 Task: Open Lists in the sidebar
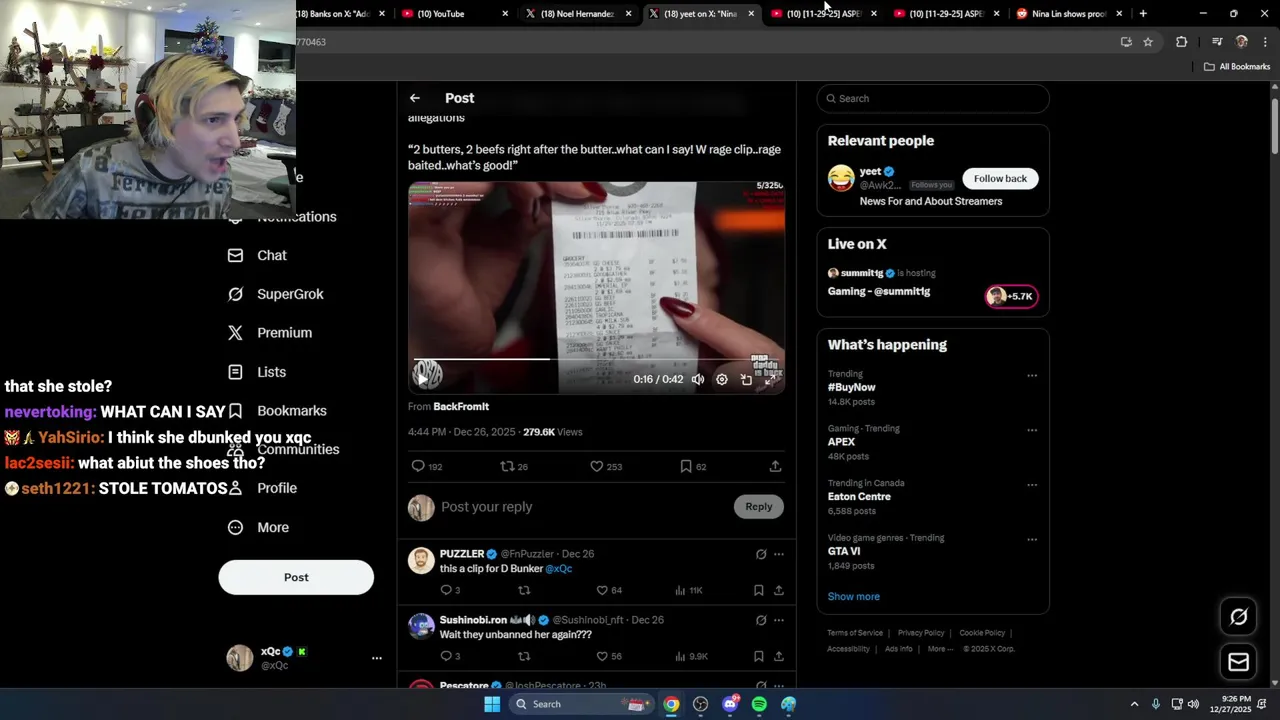pyautogui.click(x=257, y=372)
